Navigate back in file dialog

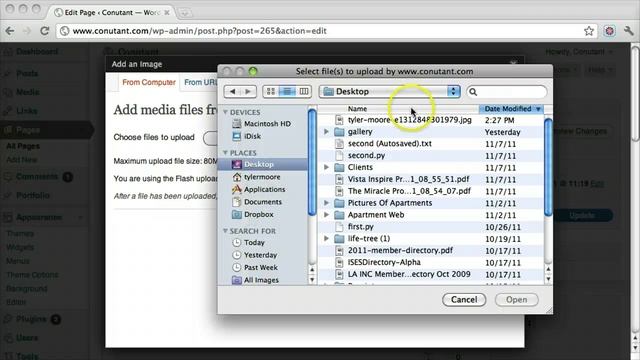tap(232, 91)
